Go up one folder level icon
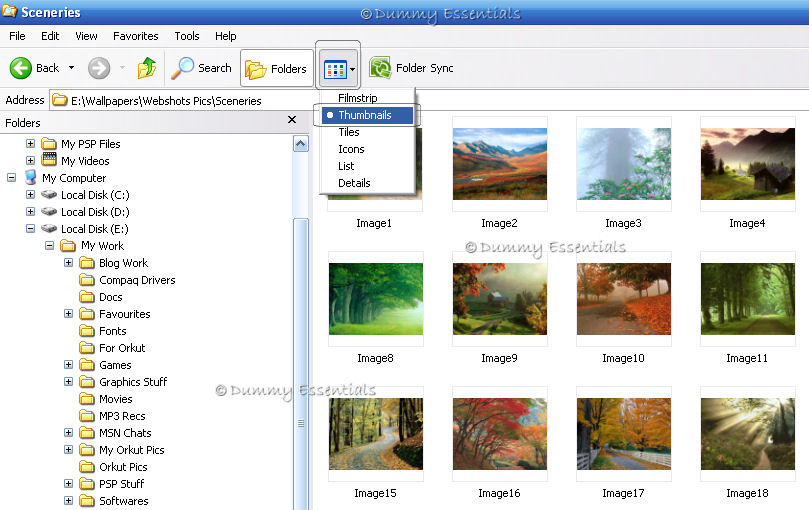This screenshot has height=510, width=809. point(147,68)
